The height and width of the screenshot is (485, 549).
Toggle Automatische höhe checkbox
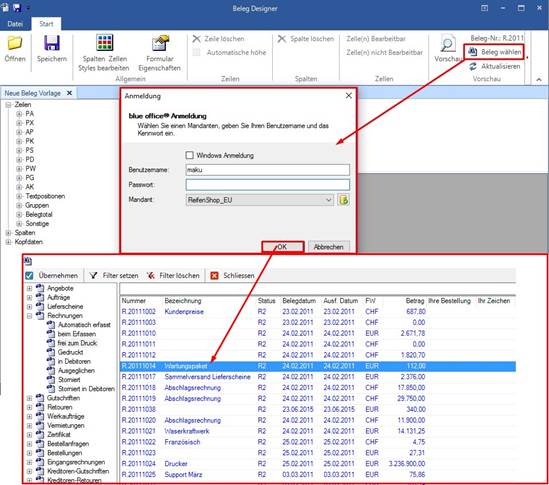pyautogui.click(x=196, y=52)
